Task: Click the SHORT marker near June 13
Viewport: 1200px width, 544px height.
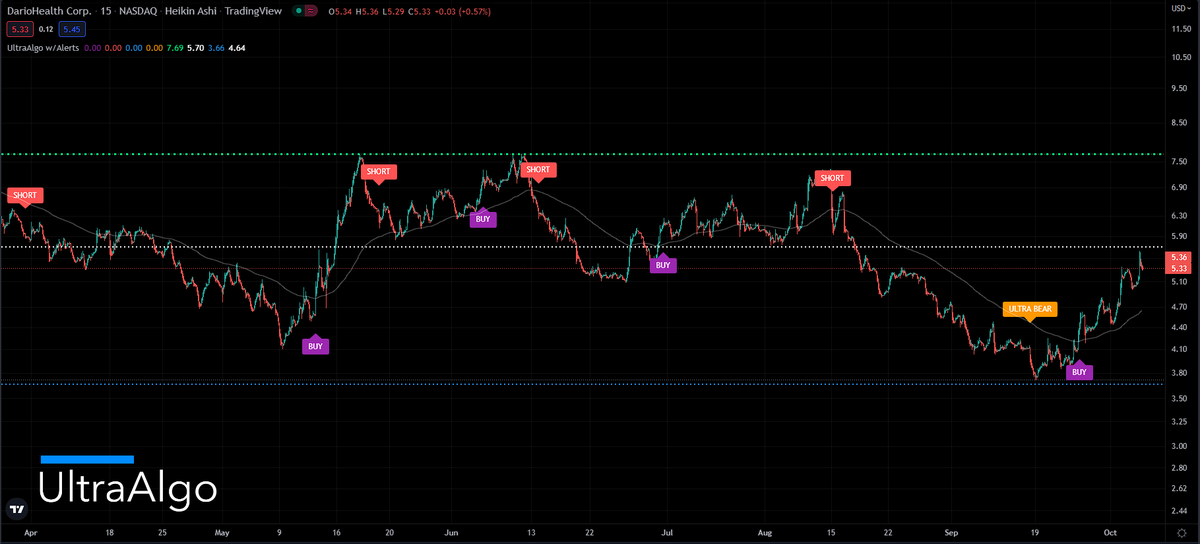Action: 538,170
